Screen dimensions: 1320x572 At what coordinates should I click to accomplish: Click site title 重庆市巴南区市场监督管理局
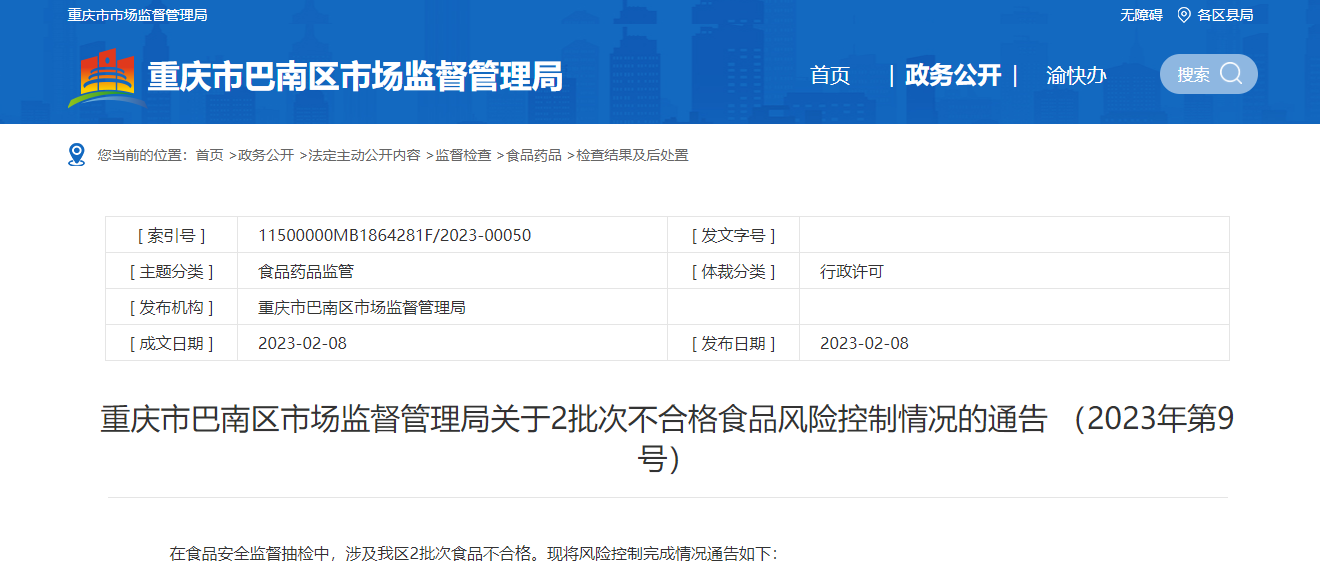click(355, 76)
